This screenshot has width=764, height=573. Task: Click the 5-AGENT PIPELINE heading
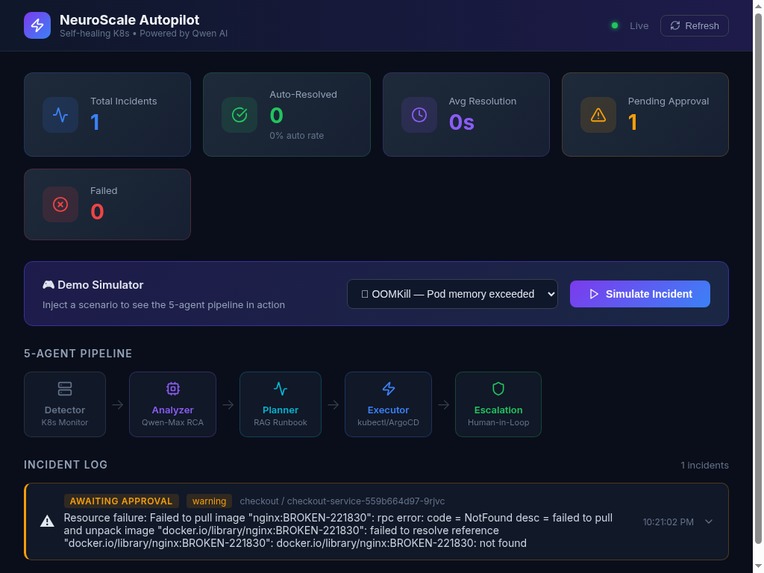pyautogui.click(x=78, y=354)
